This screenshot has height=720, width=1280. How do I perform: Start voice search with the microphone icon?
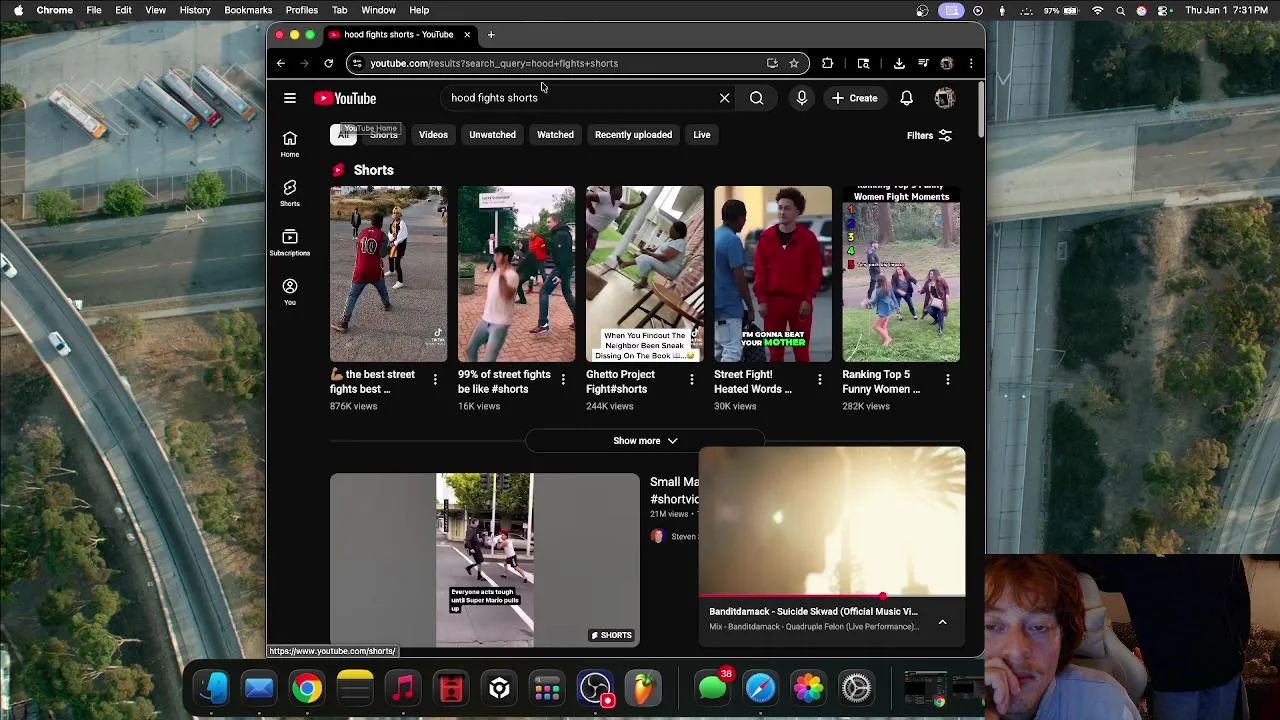click(x=801, y=98)
